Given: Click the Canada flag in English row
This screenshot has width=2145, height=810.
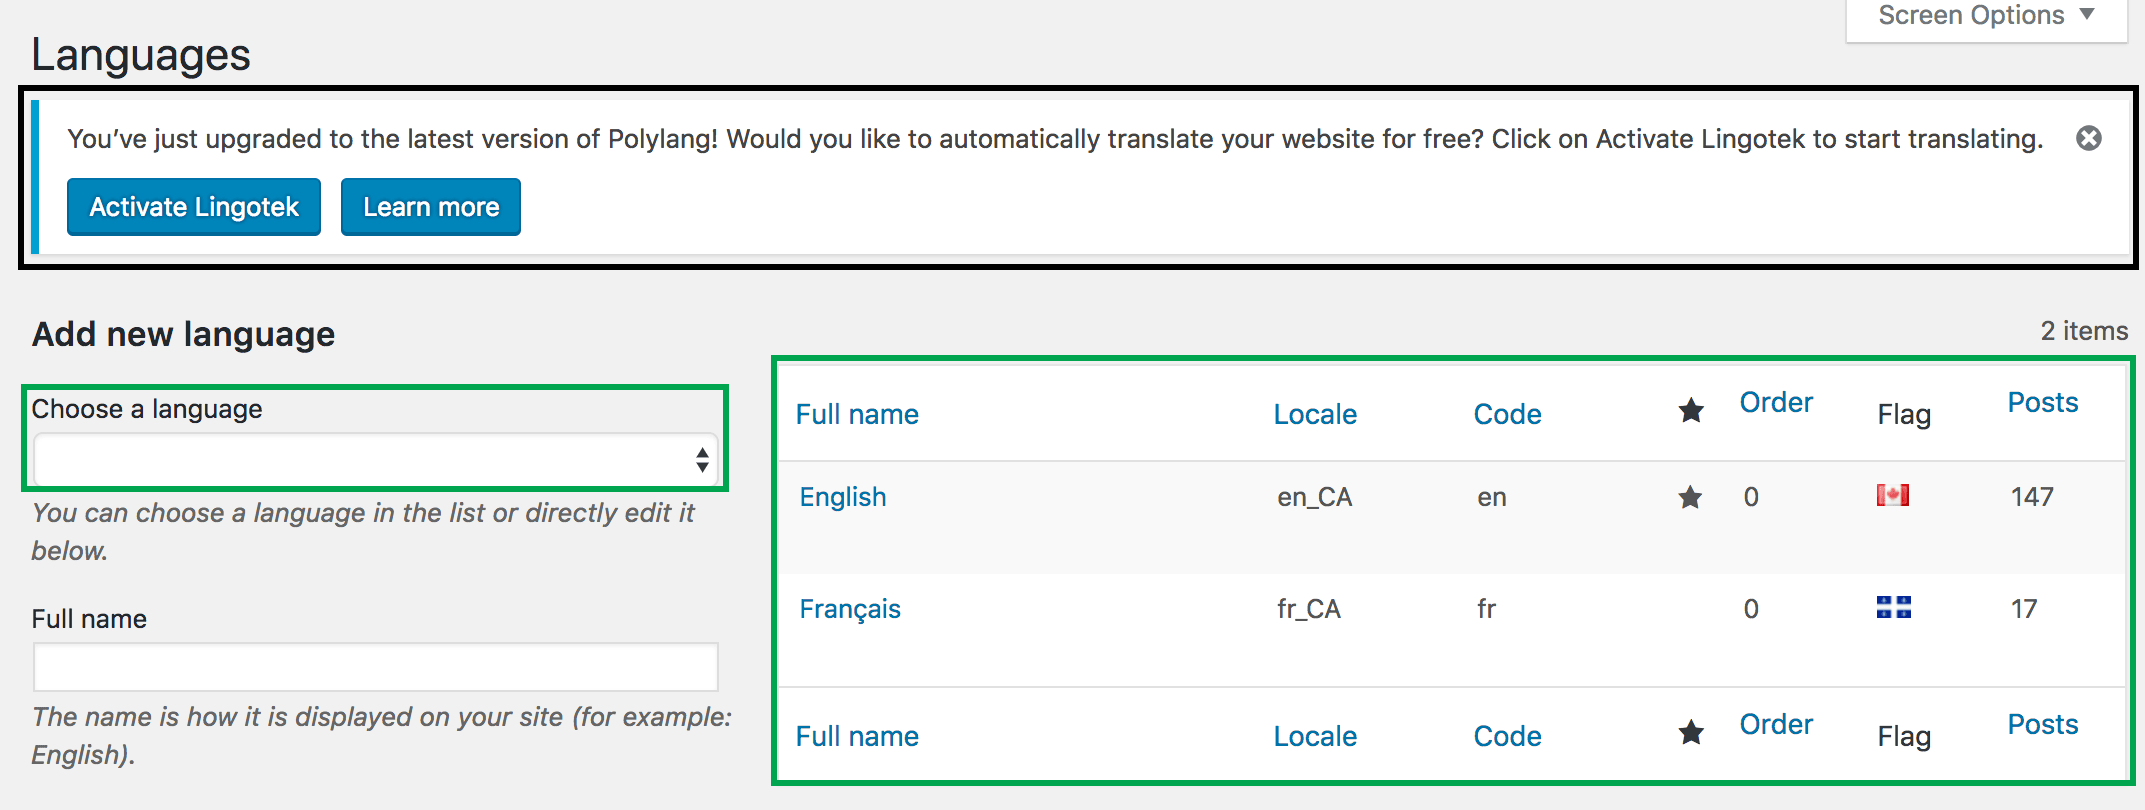Looking at the screenshot, I should coord(1893,495).
